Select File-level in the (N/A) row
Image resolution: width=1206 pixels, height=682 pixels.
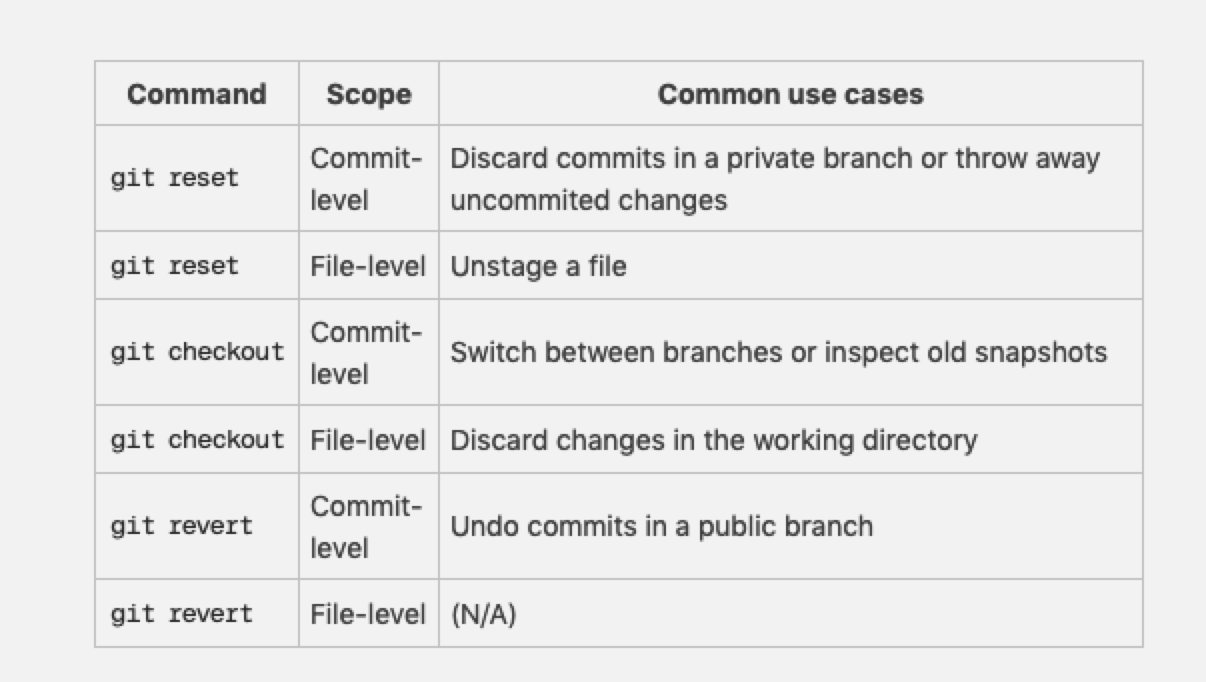[x=368, y=614]
